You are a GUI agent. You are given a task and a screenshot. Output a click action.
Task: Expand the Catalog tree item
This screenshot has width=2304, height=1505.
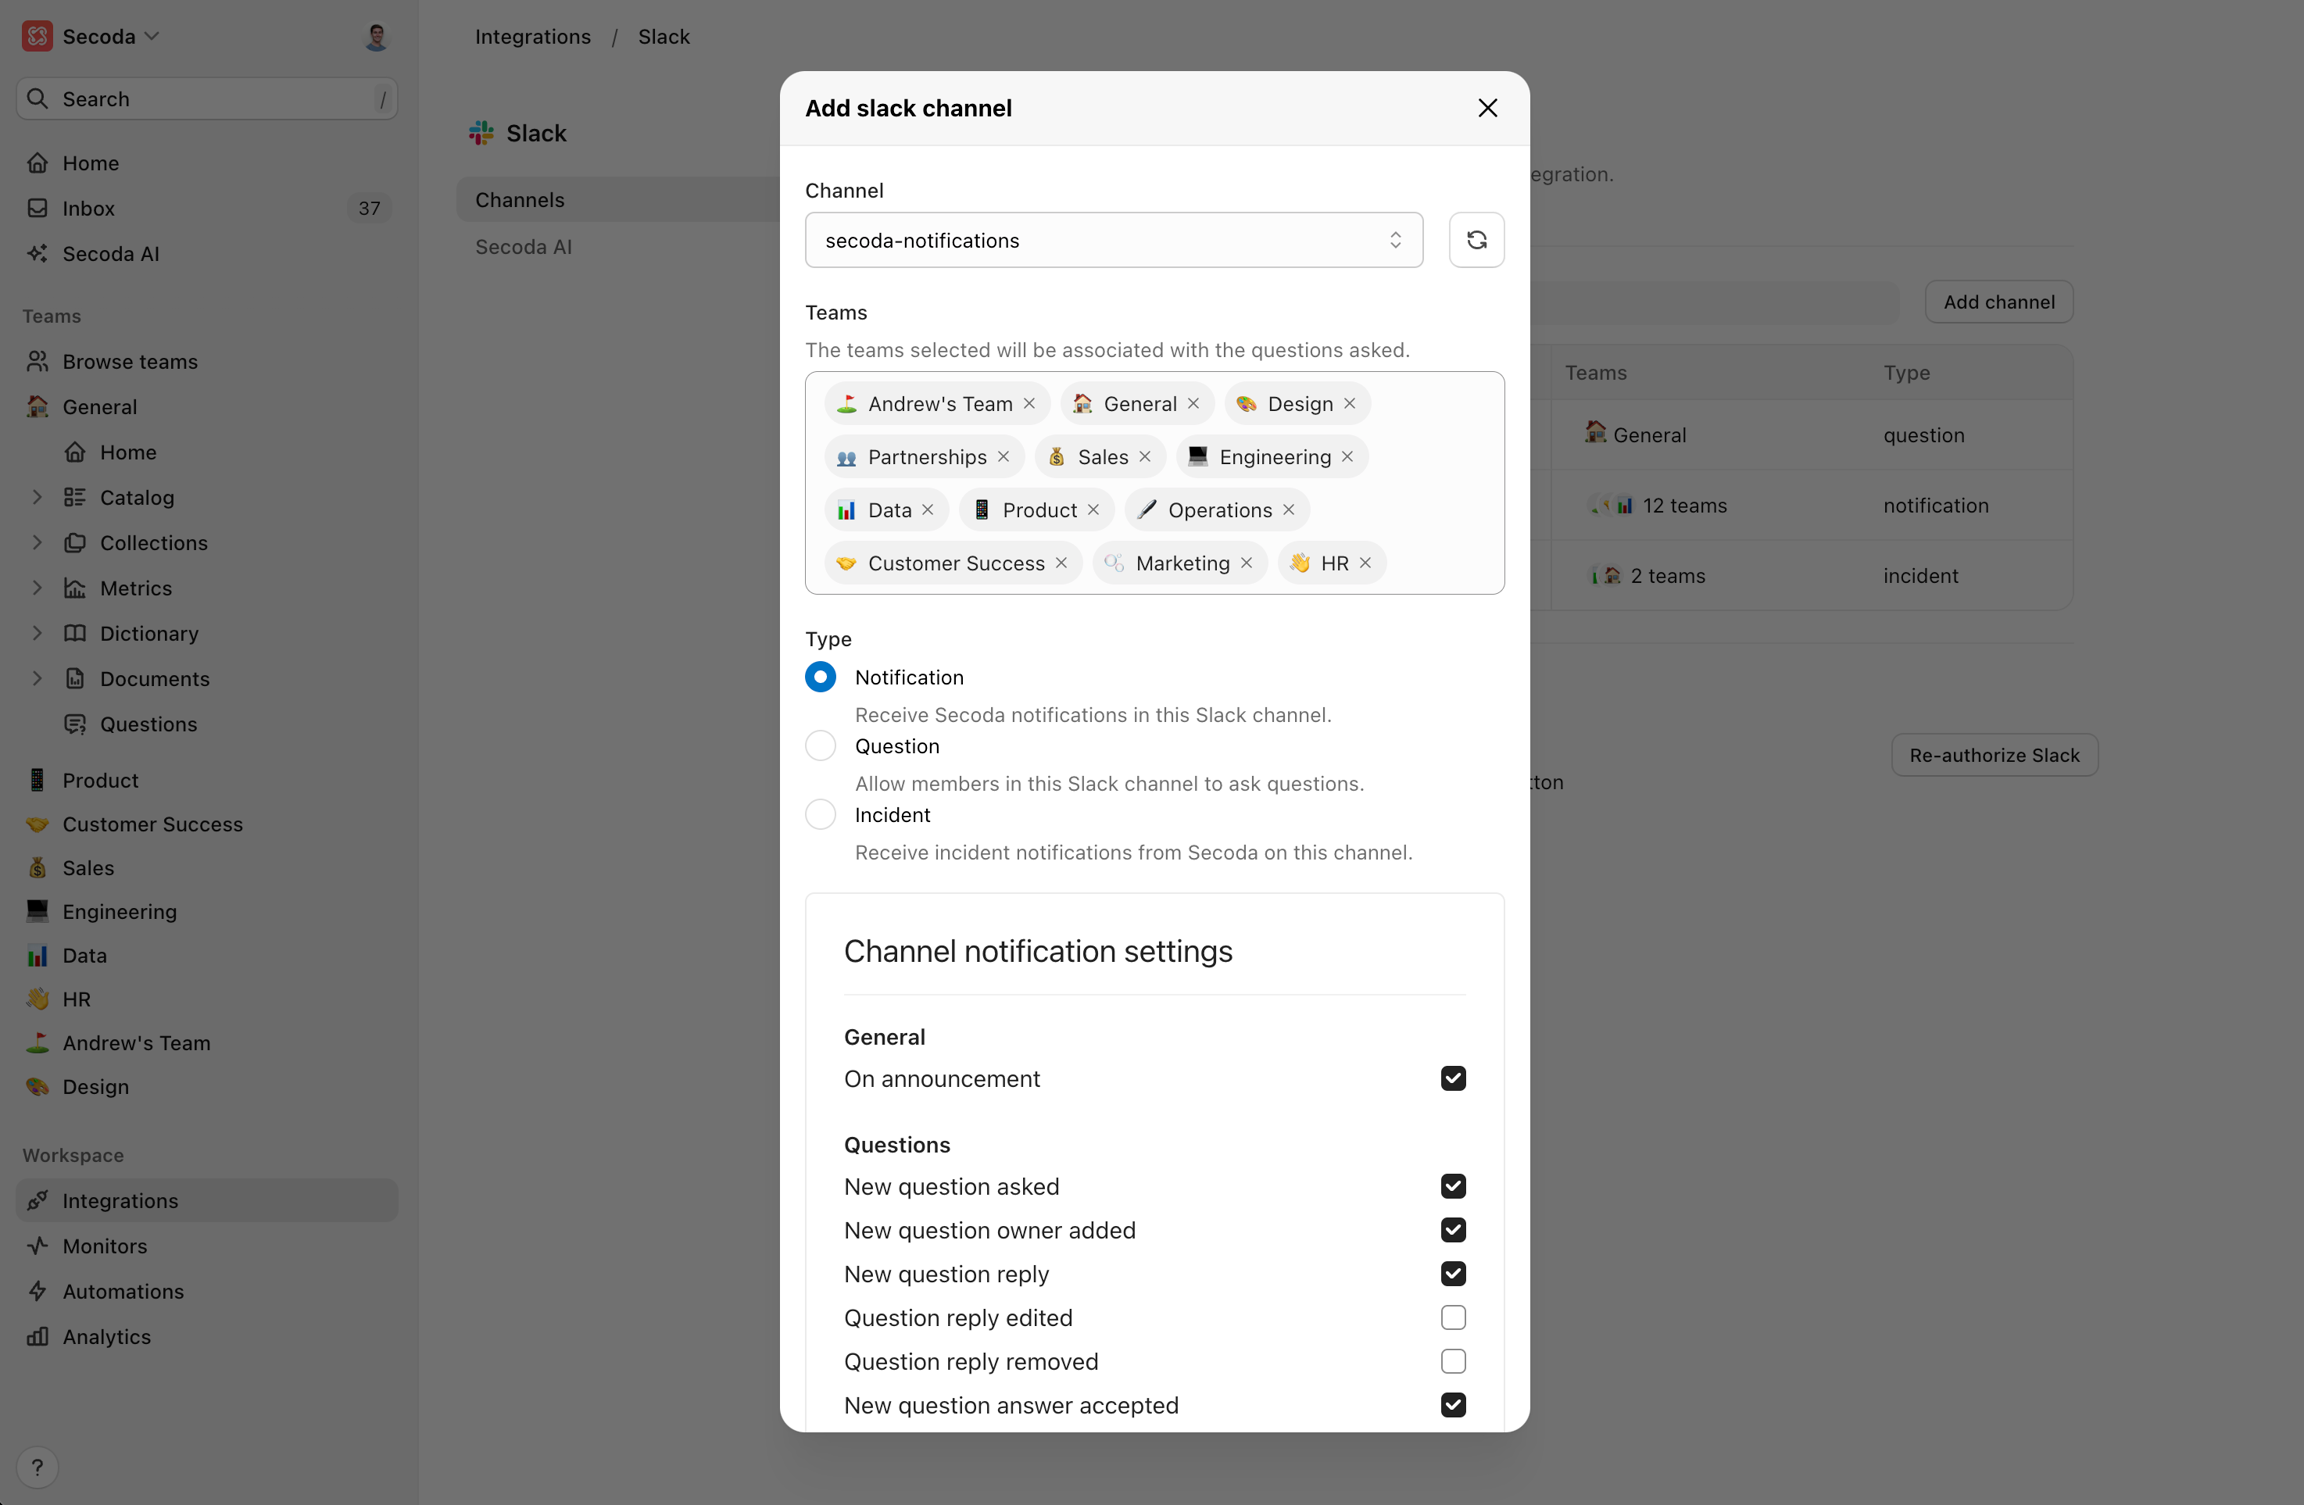coord(37,497)
